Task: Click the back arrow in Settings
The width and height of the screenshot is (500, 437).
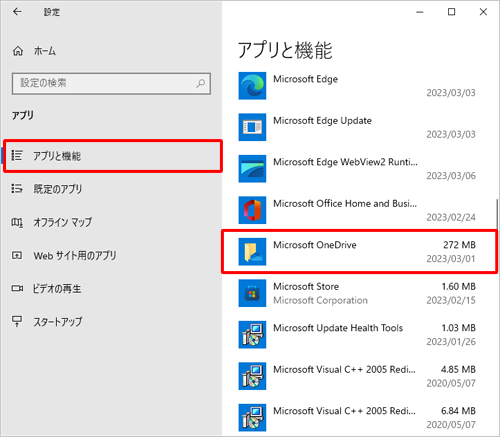Action: (x=17, y=12)
